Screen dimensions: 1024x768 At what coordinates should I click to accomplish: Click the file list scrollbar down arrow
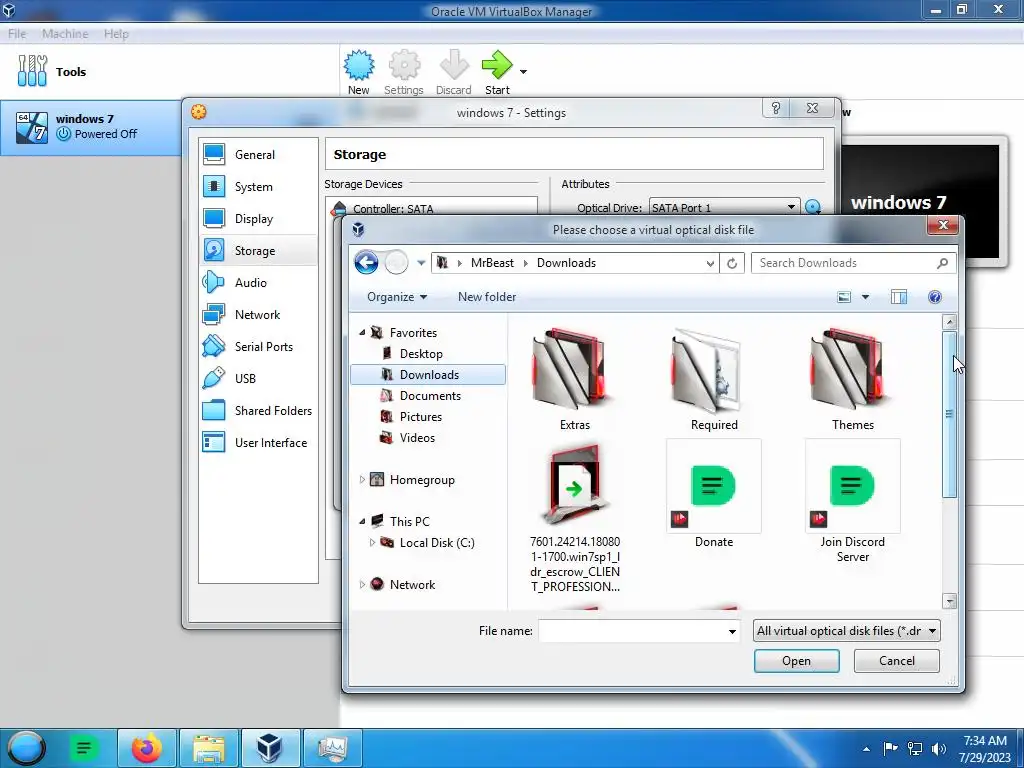click(x=950, y=601)
